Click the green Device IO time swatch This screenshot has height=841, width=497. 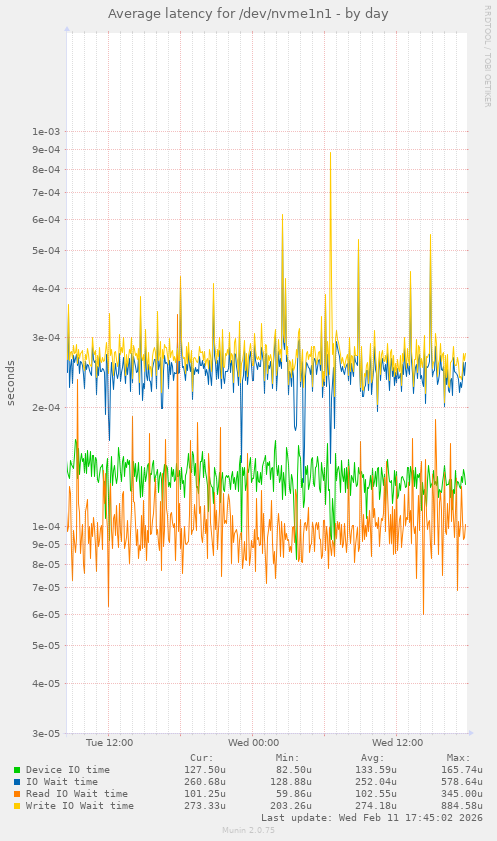pyautogui.click(x=17, y=770)
